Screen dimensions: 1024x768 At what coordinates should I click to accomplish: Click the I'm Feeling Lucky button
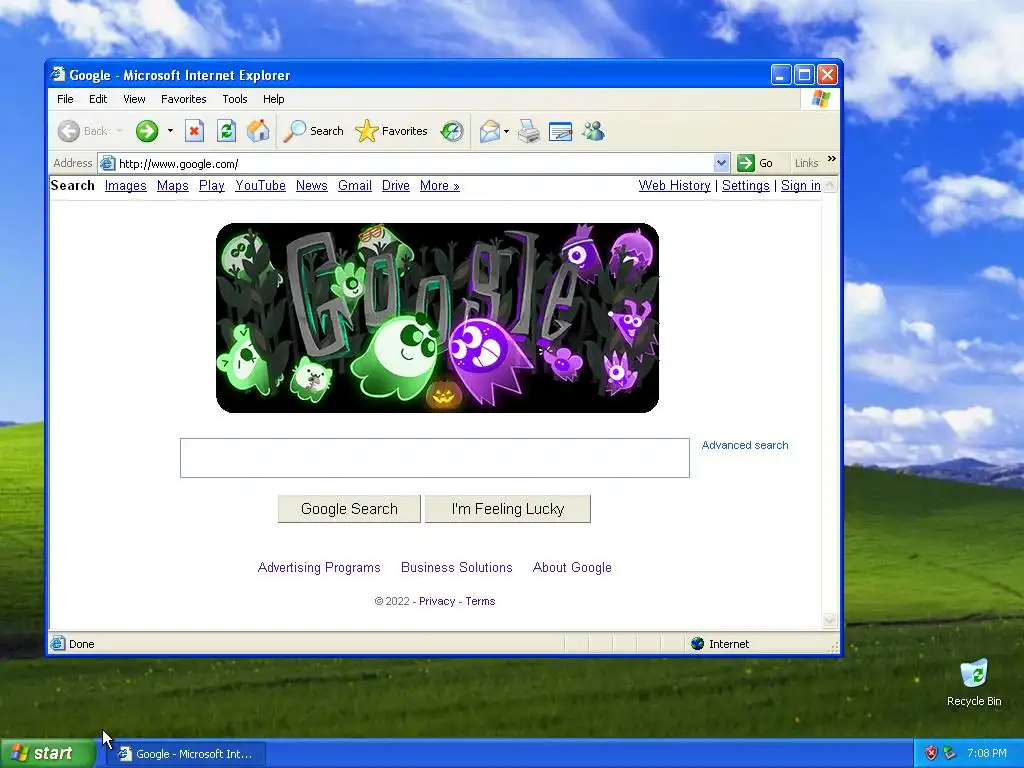pos(508,509)
